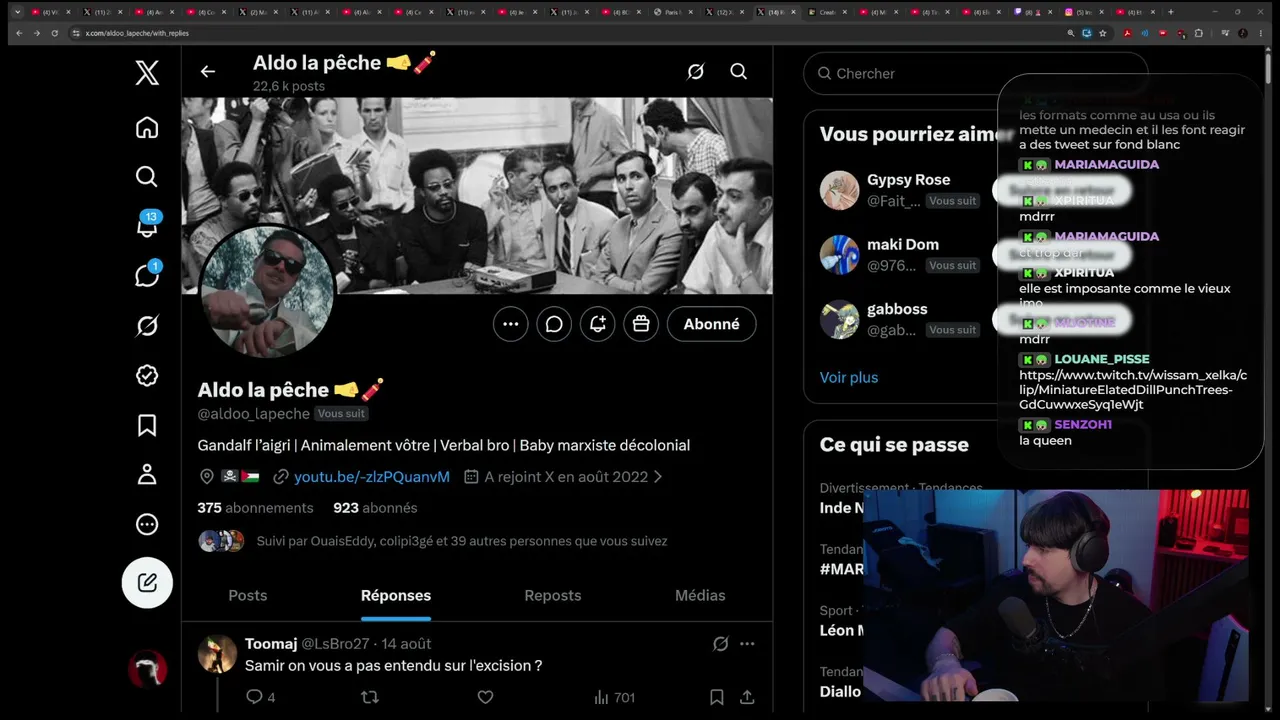Open the twitch.tv clip link in chat

coord(1133,390)
